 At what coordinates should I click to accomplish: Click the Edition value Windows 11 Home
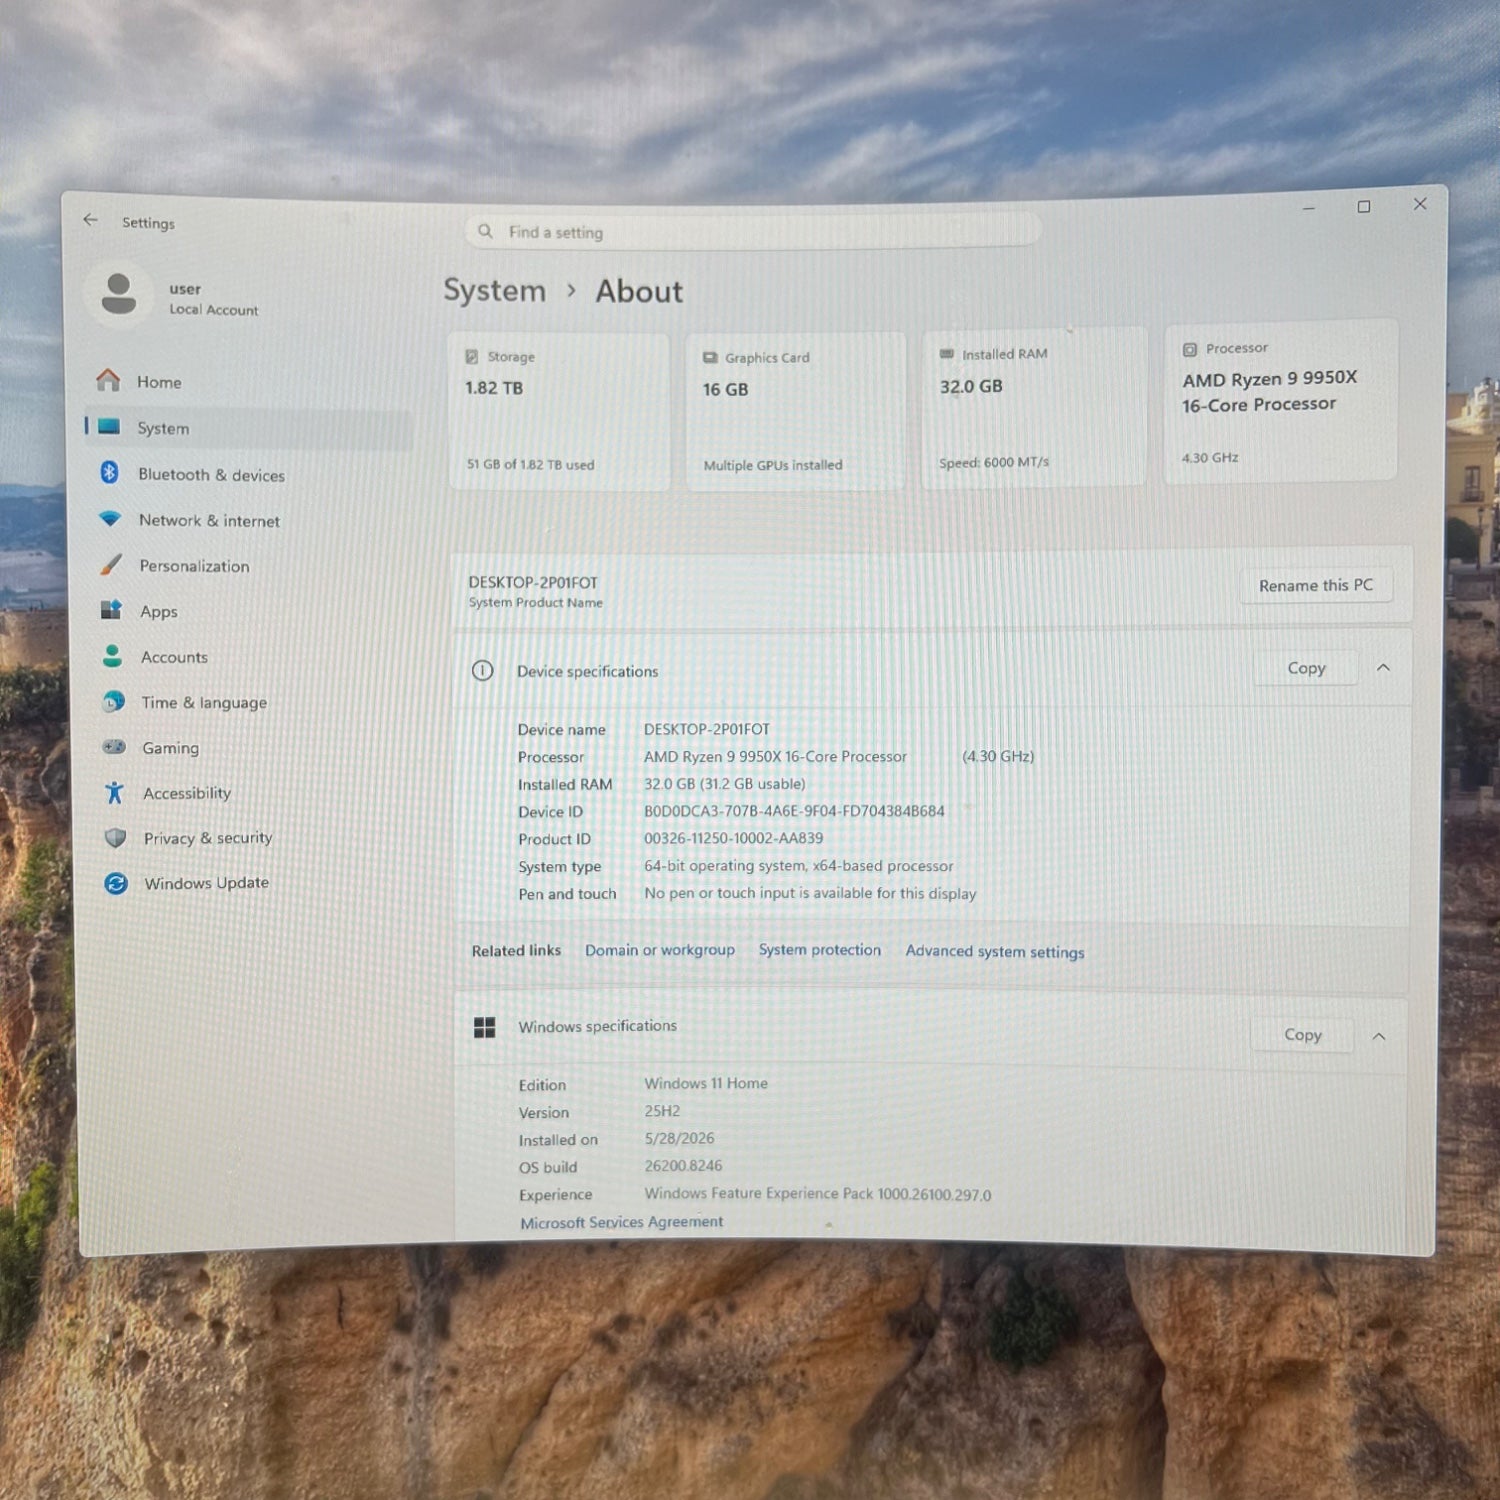706,1083
